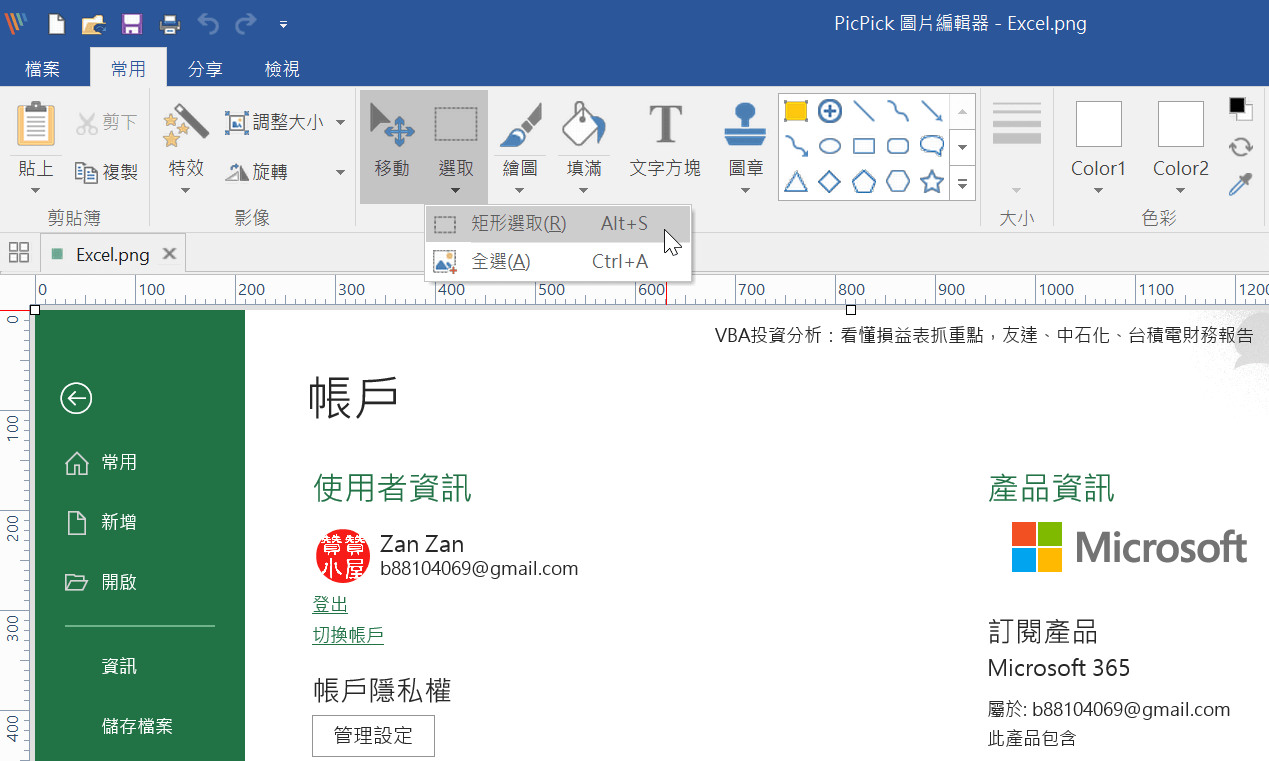This screenshot has width=1269, height=761.
Task: Choose the pentagon shape
Action: point(864,181)
